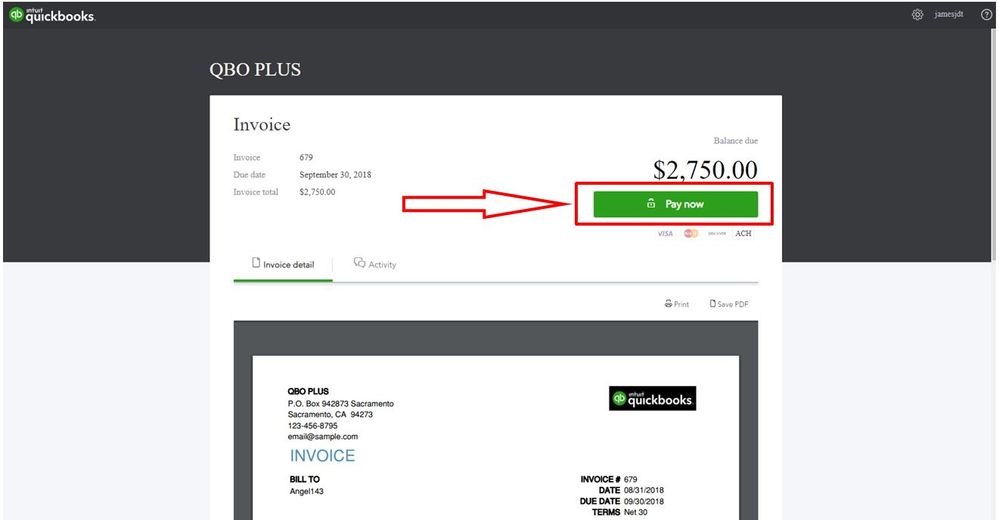This screenshot has width=999, height=520.
Task: Open the help question mark icon
Action: [986, 15]
